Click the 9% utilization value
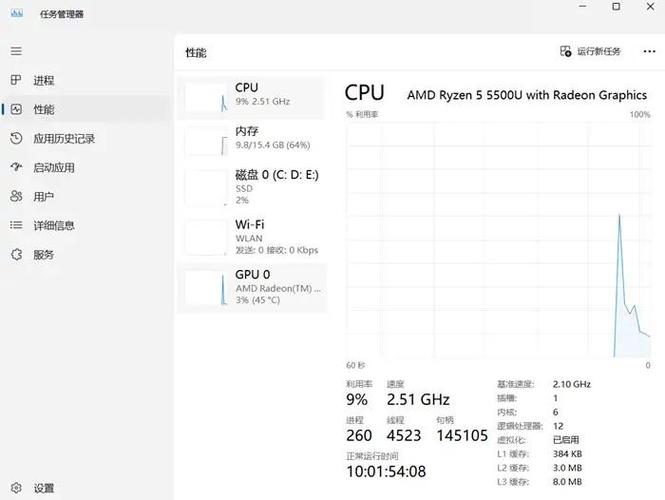Screen dimensions: 665x500 coord(357,399)
